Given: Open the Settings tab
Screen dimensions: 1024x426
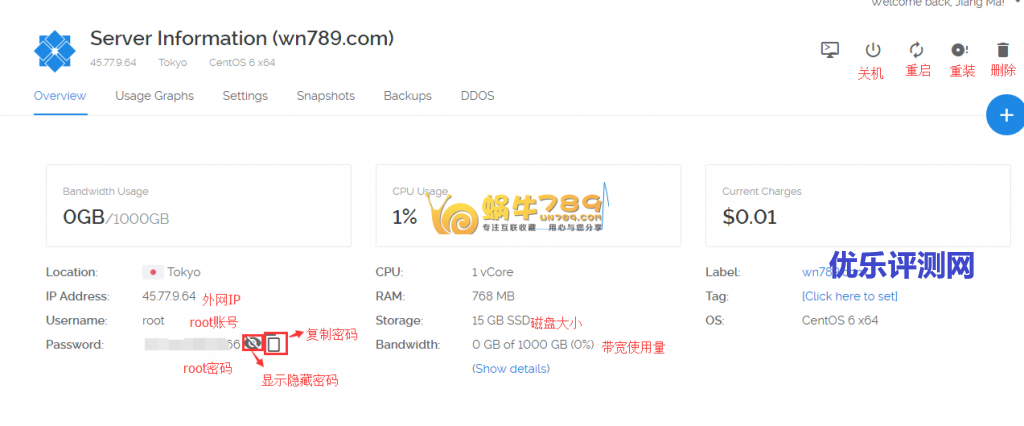Looking at the screenshot, I should [x=245, y=96].
